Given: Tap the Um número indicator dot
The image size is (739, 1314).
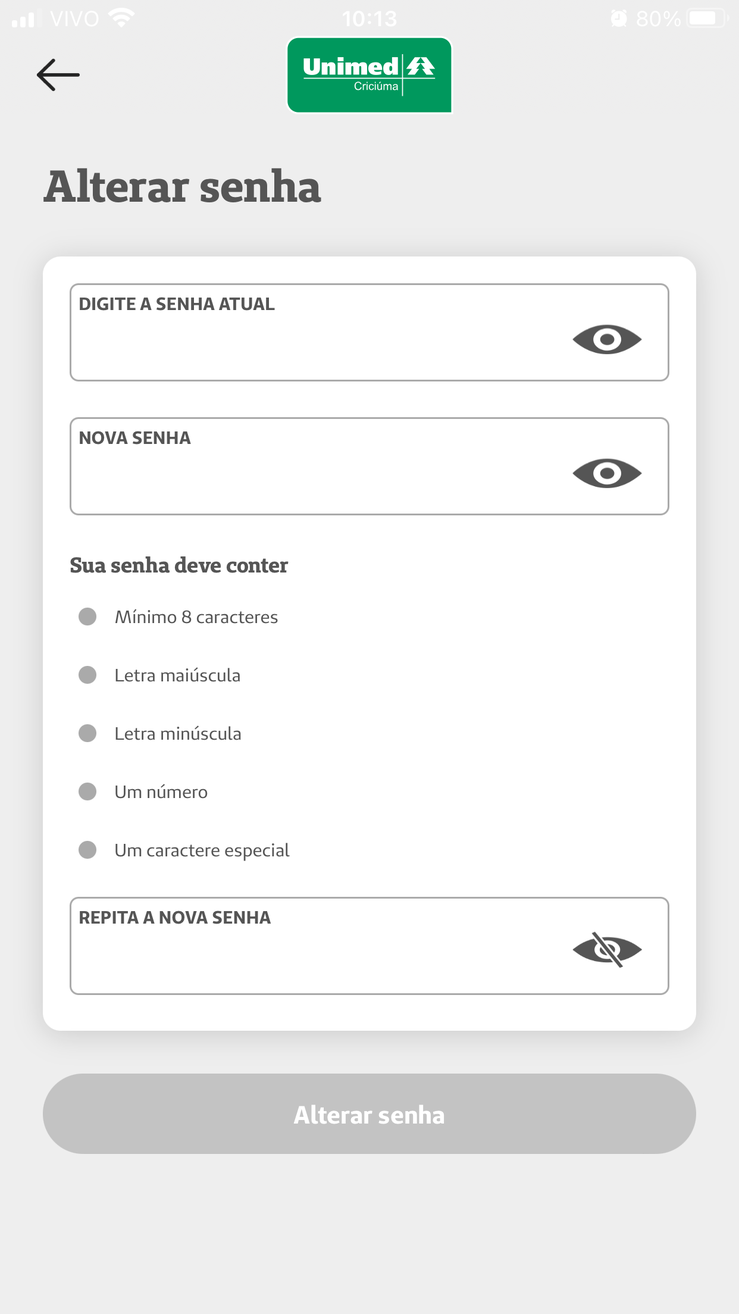Looking at the screenshot, I should [88, 791].
